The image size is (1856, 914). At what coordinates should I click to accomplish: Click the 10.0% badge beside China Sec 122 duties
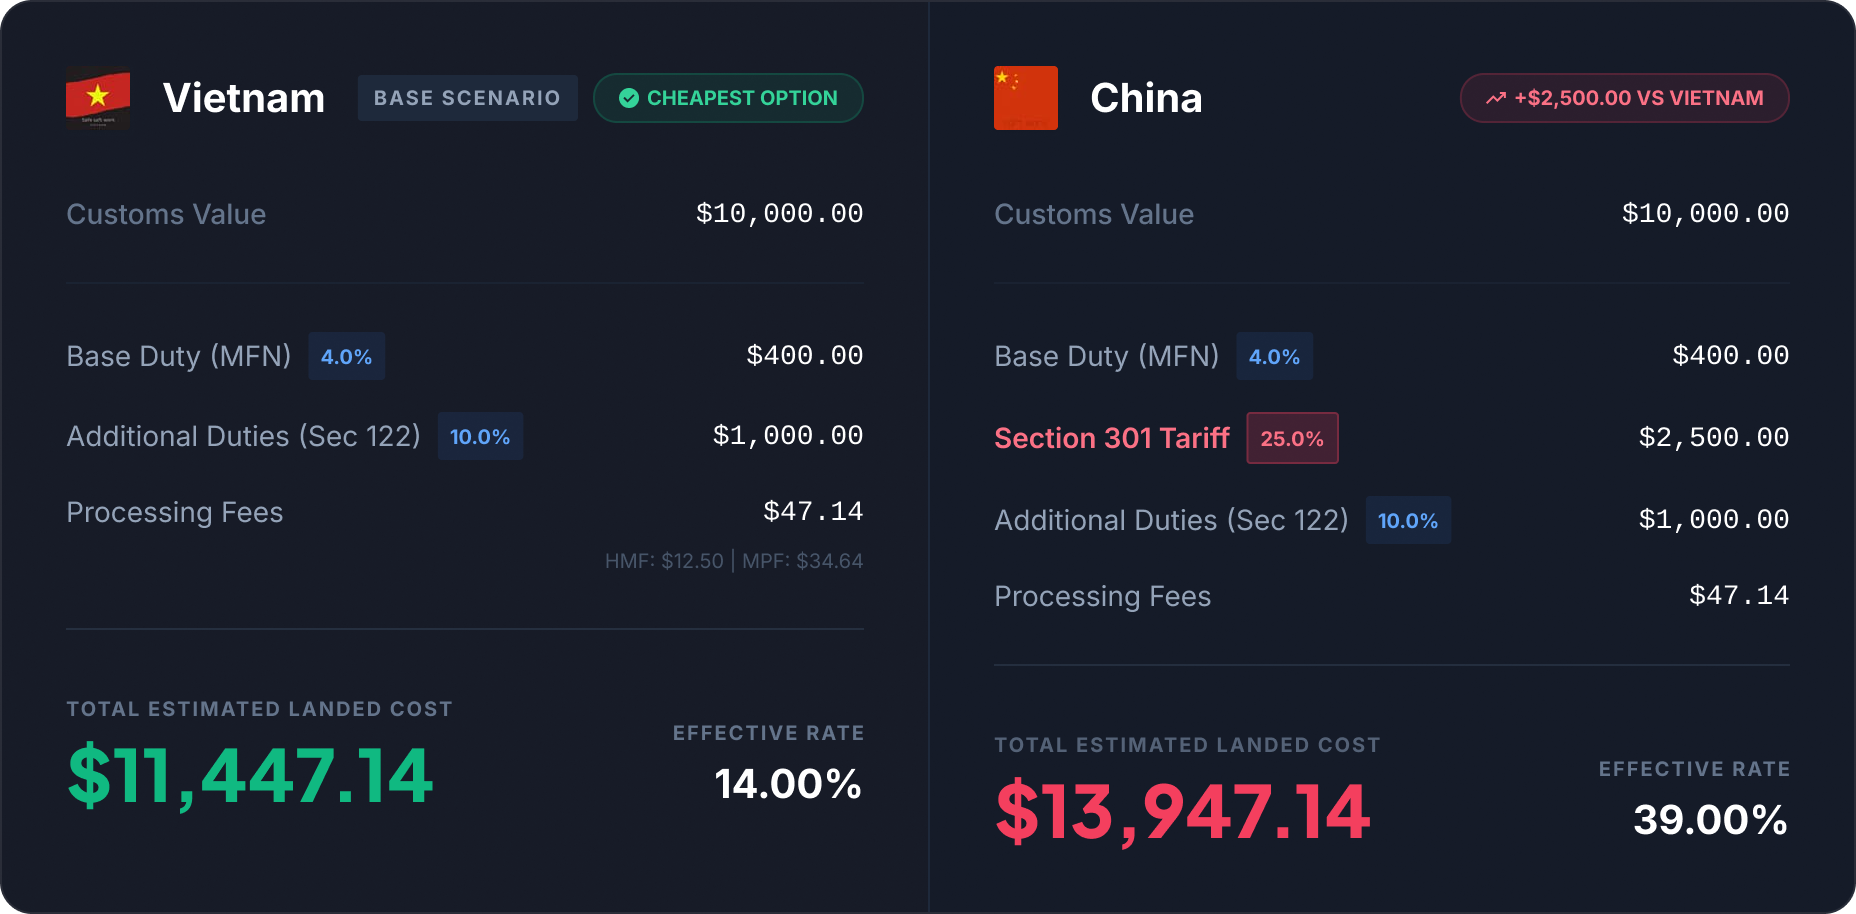(1408, 520)
